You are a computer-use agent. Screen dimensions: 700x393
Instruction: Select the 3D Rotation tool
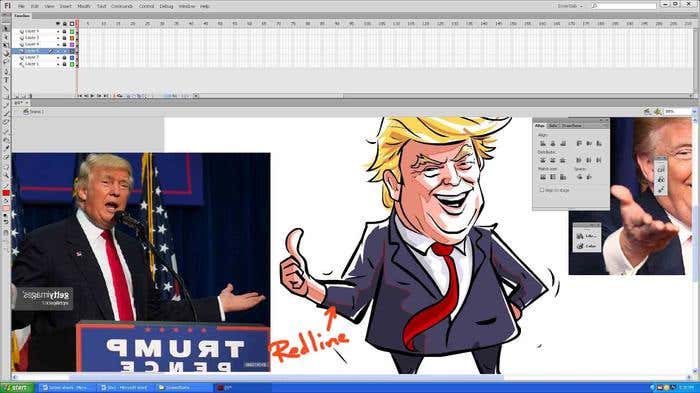click(6, 54)
